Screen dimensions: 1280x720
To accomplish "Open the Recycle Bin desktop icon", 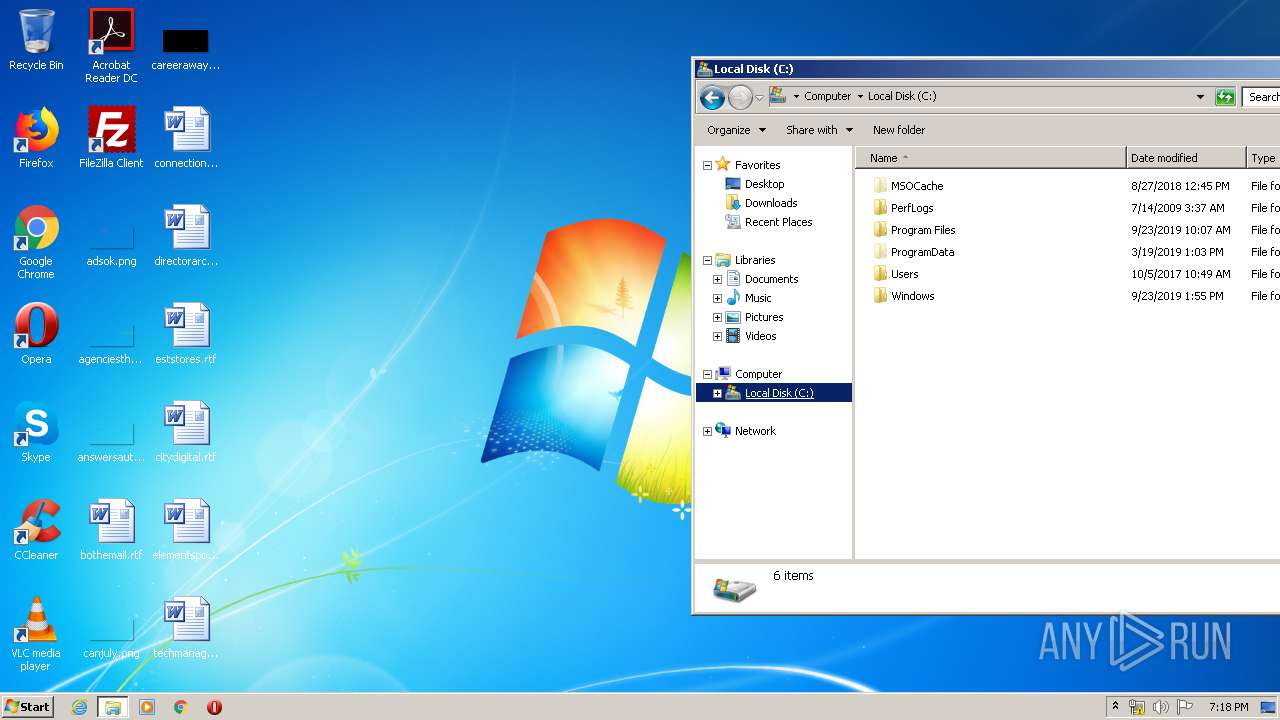I will coord(36,40).
